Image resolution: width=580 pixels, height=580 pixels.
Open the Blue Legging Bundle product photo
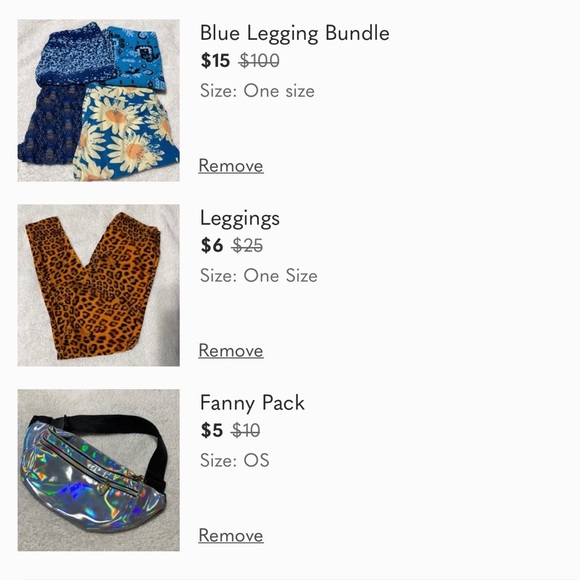click(x=98, y=100)
